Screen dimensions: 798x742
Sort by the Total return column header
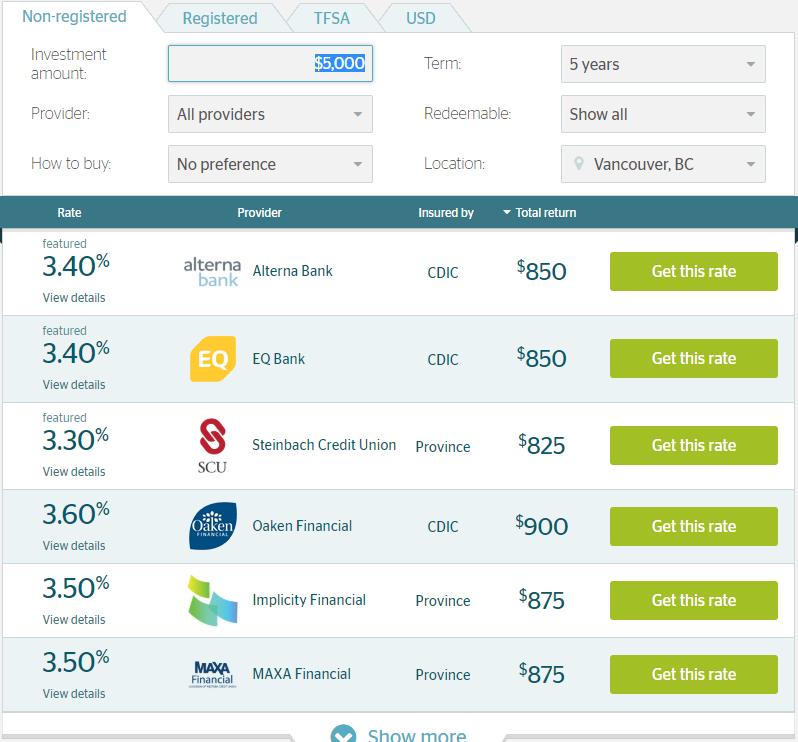pyautogui.click(x=546, y=213)
